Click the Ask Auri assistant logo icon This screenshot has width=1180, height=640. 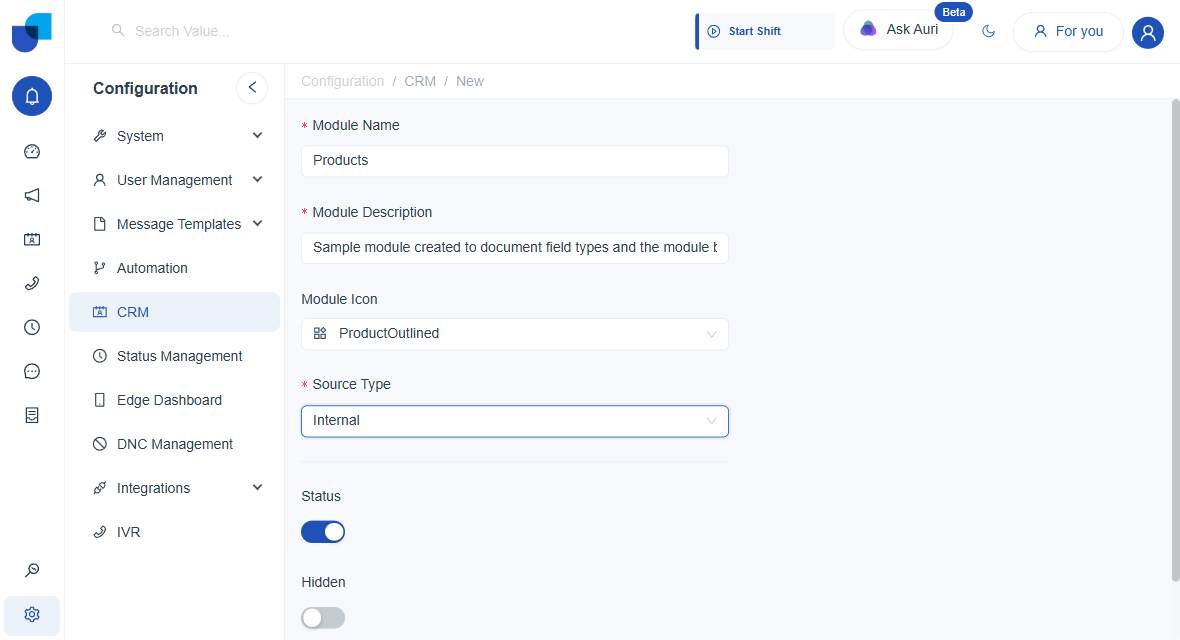[x=868, y=29]
